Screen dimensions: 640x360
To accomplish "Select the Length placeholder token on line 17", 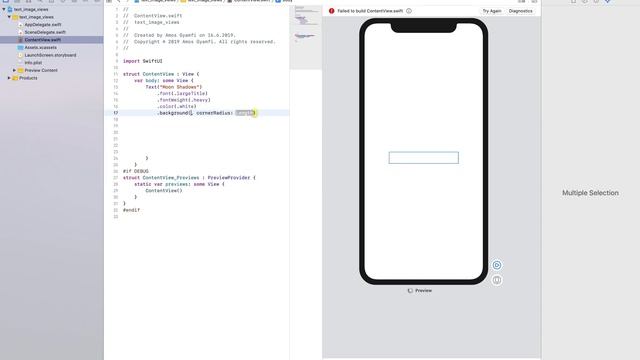I will click(x=245, y=113).
